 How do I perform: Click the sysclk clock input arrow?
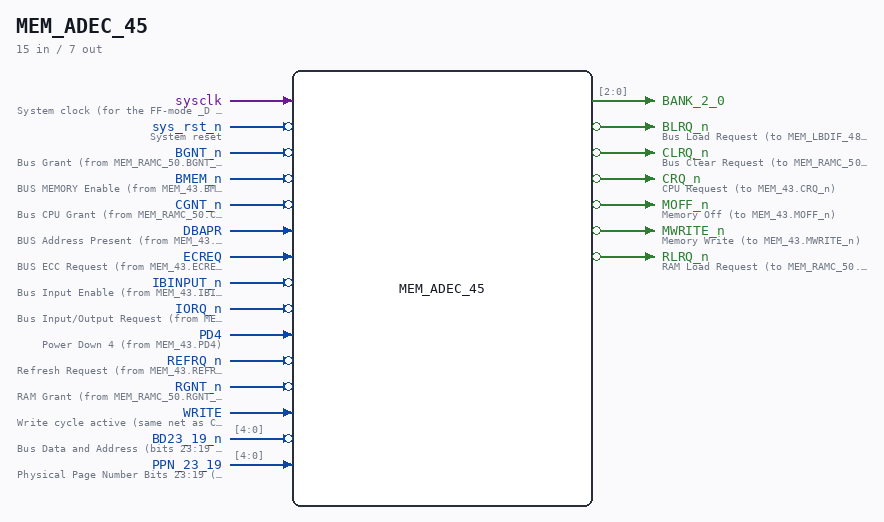pyautogui.click(x=288, y=101)
